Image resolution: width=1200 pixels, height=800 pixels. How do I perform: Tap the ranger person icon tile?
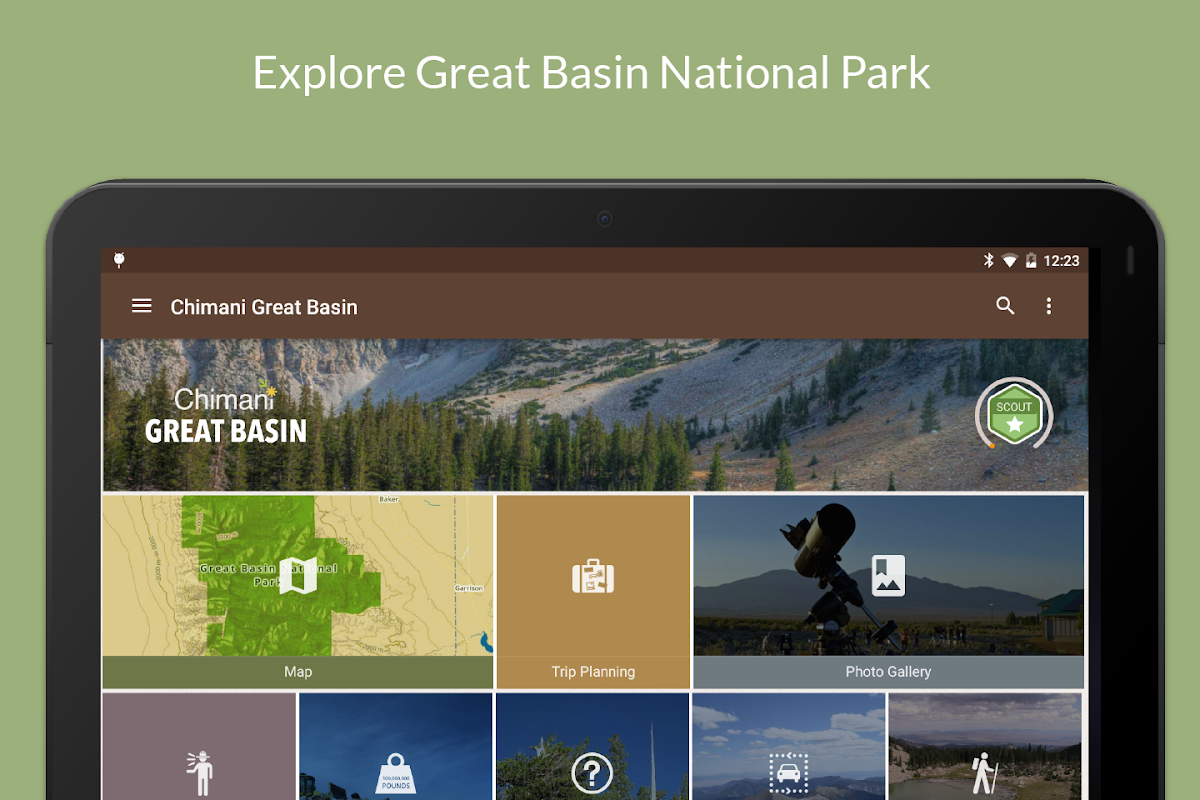point(199,747)
